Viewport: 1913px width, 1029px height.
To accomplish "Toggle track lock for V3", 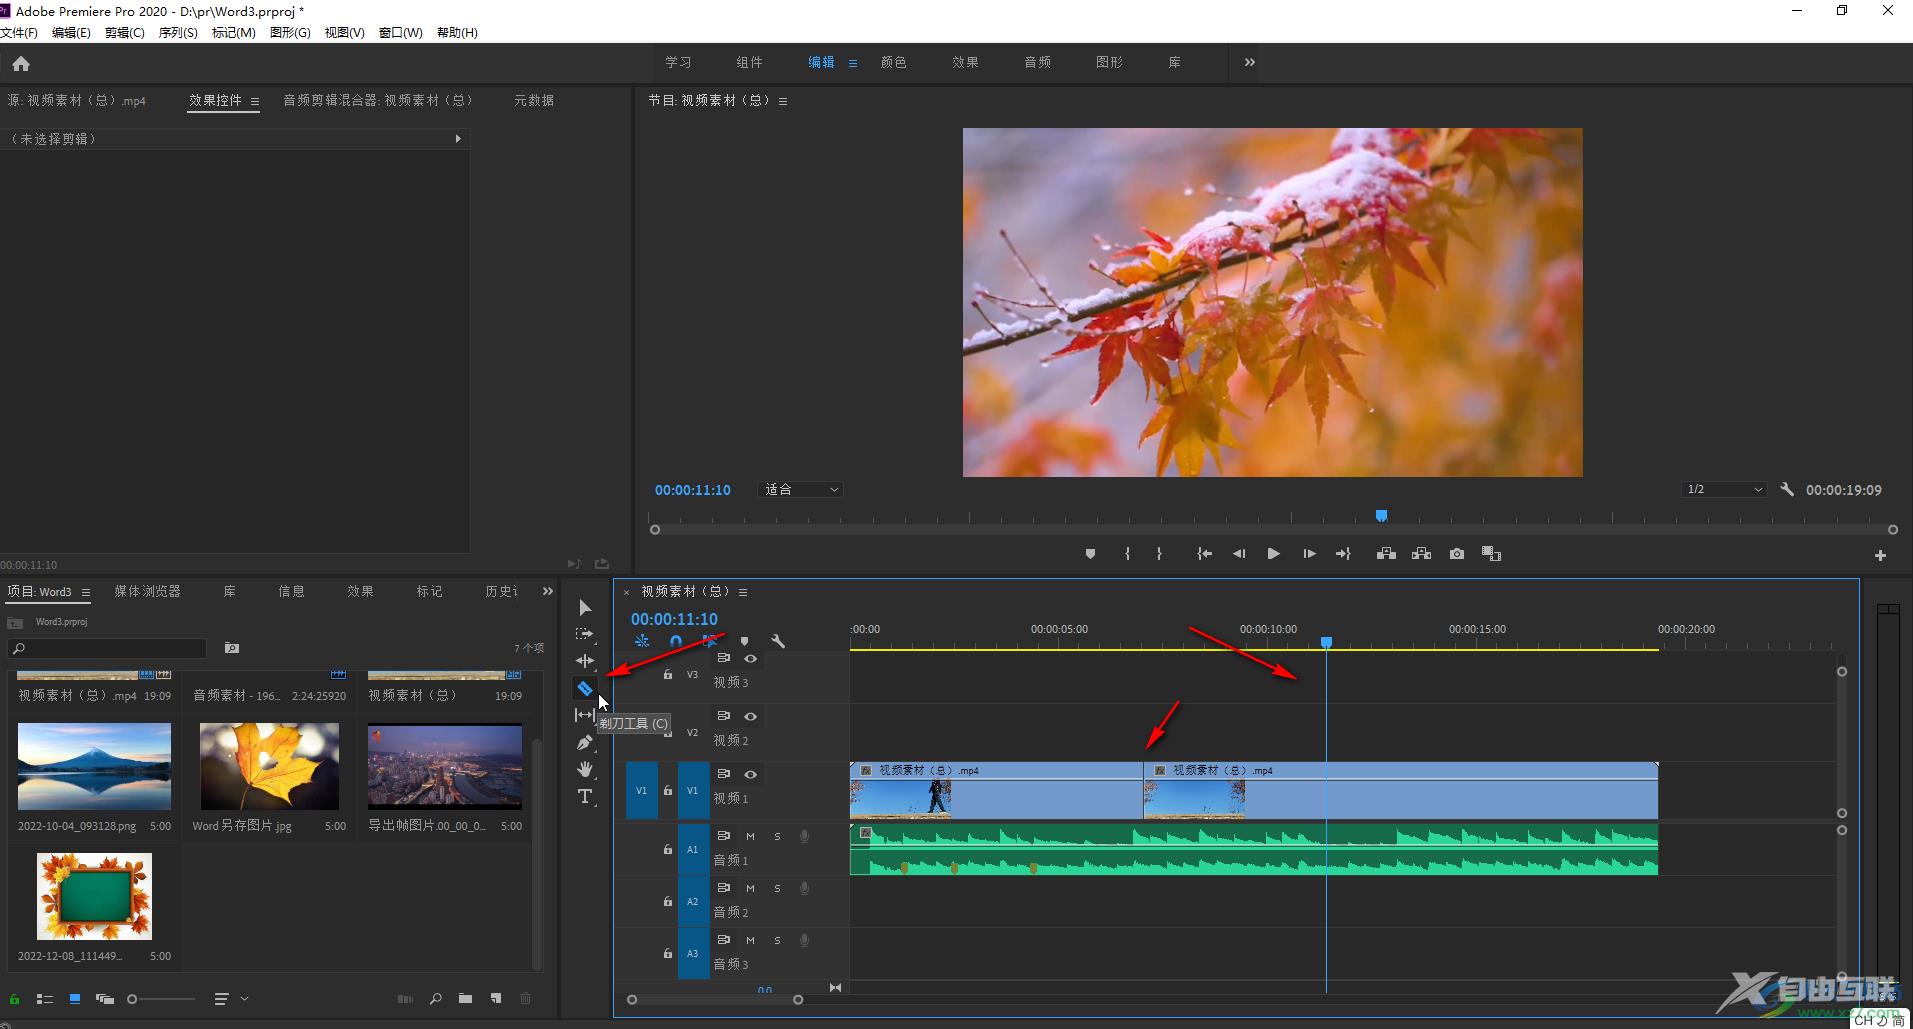I will pyautogui.click(x=668, y=675).
